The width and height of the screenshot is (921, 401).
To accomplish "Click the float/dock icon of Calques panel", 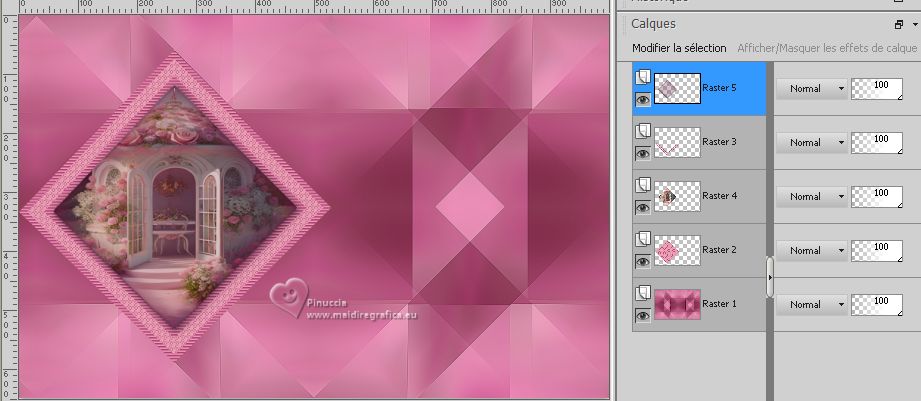I will coord(899,25).
